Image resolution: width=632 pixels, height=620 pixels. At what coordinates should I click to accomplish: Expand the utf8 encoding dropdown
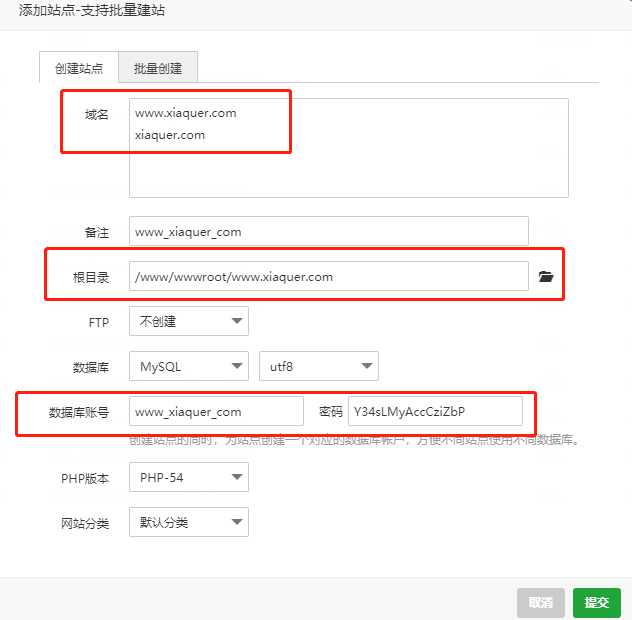click(x=319, y=366)
